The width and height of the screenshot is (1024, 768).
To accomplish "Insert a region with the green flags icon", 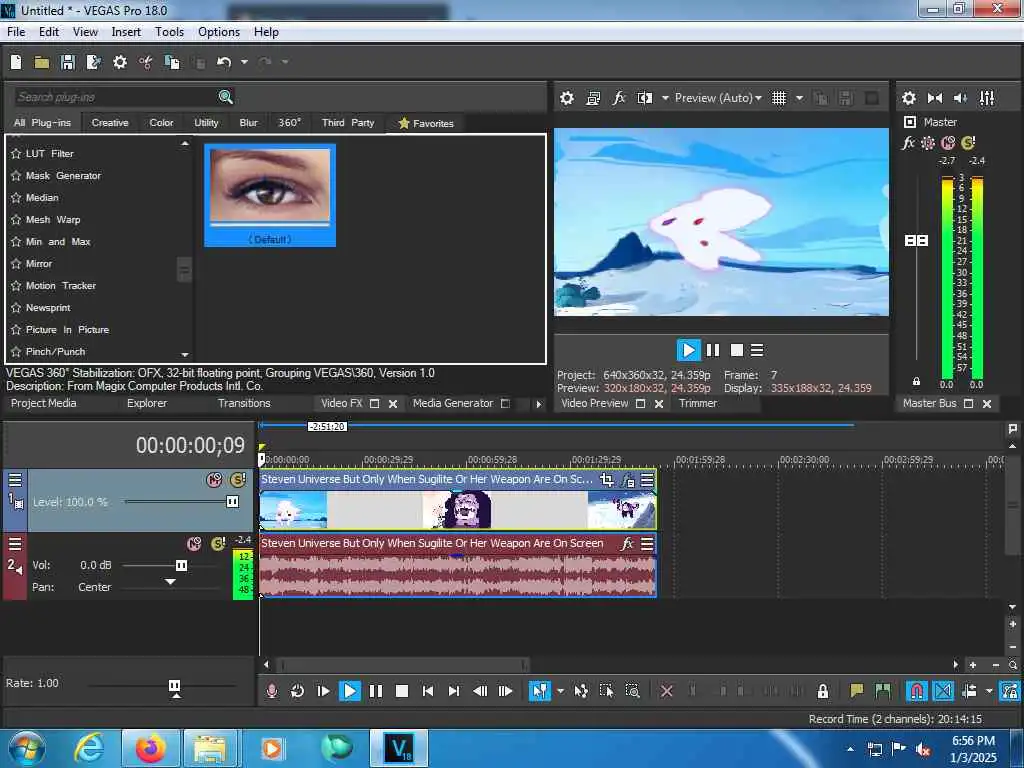I will tap(882, 691).
